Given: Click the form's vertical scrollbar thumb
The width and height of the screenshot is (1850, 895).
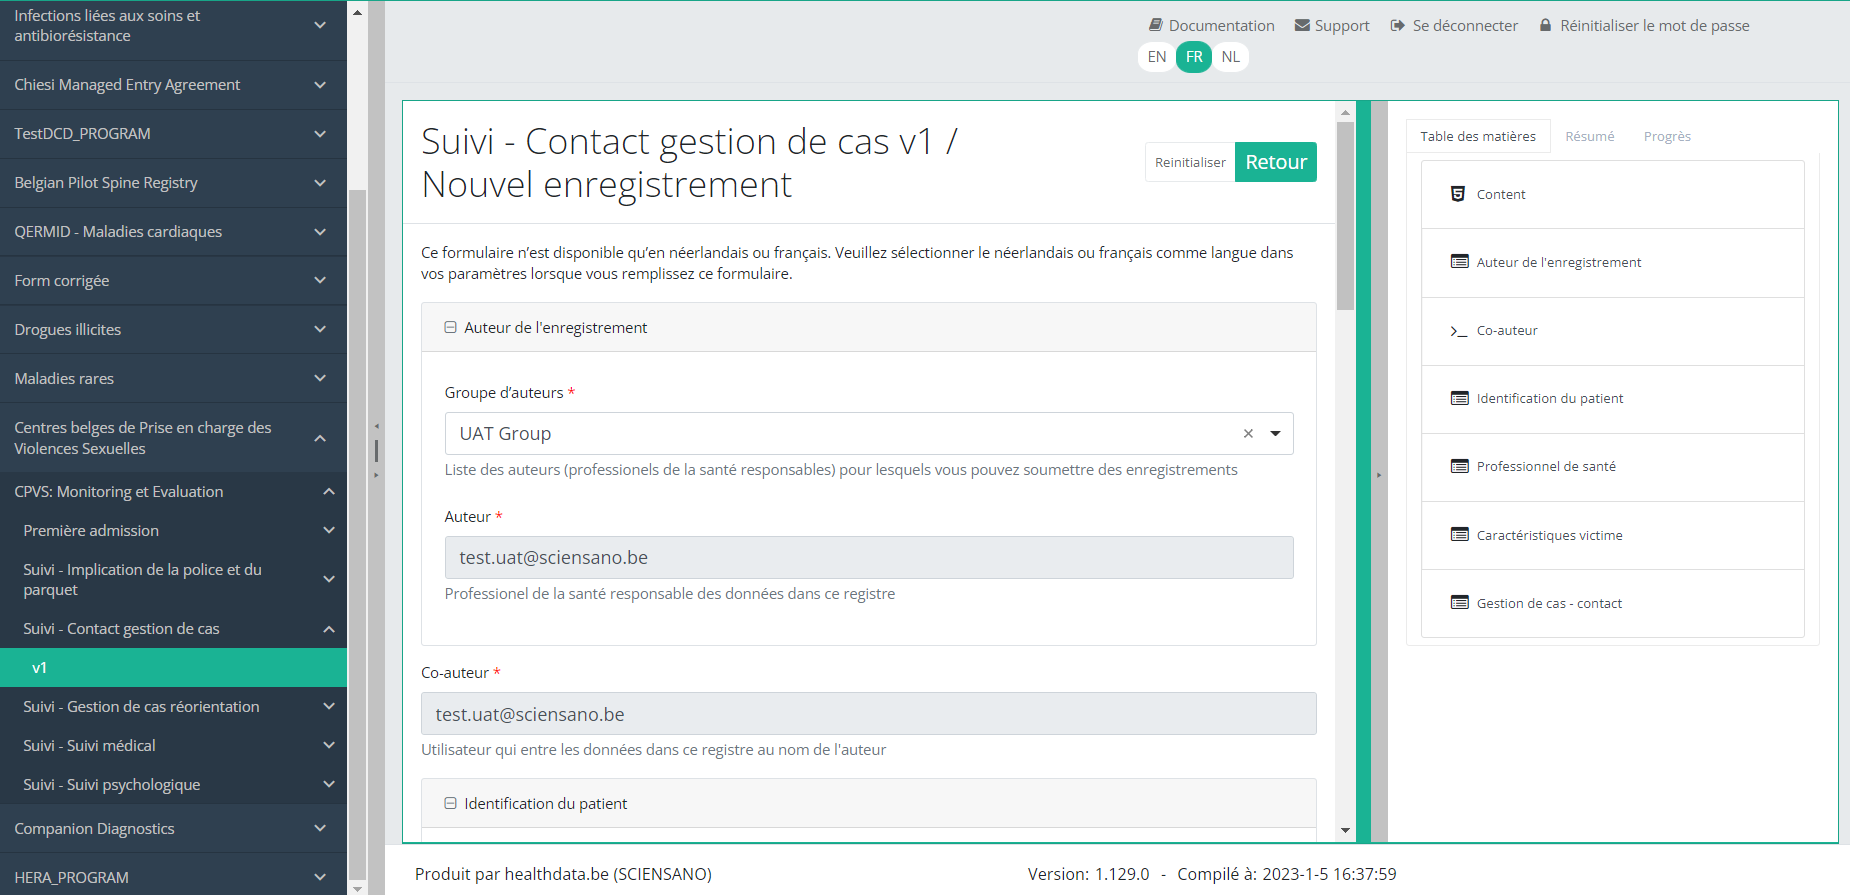Looking at the screenshot, I should [x=1345, y=215].
